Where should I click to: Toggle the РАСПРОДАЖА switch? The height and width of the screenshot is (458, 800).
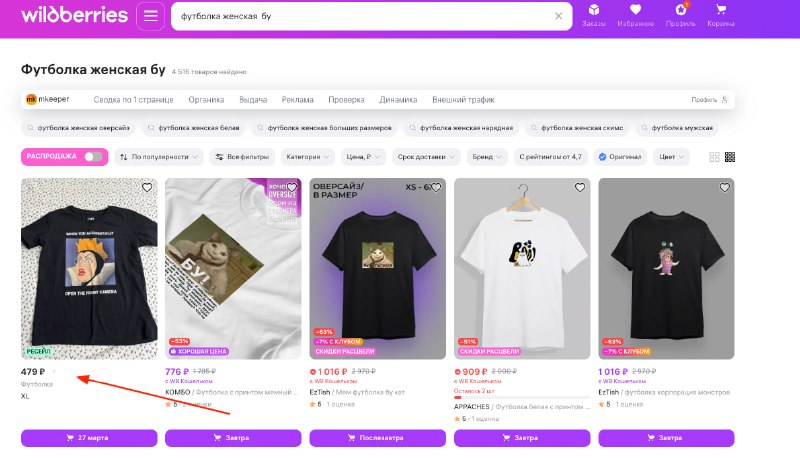(x=93, y=157)
